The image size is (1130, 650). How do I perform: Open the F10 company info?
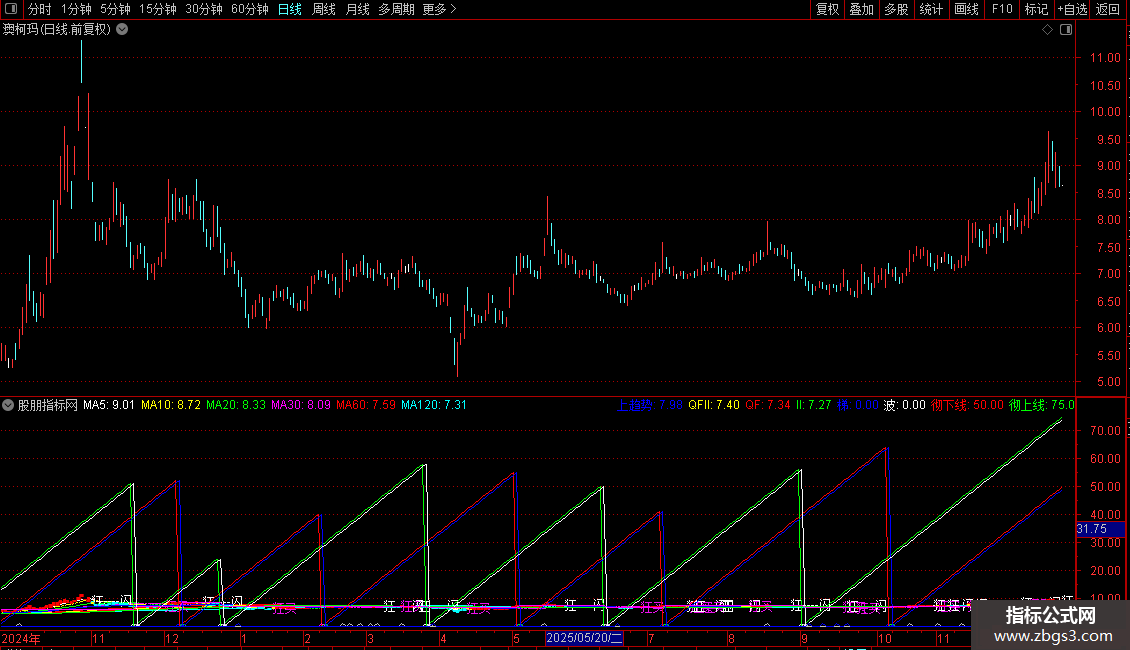[x=1002, y=9]
